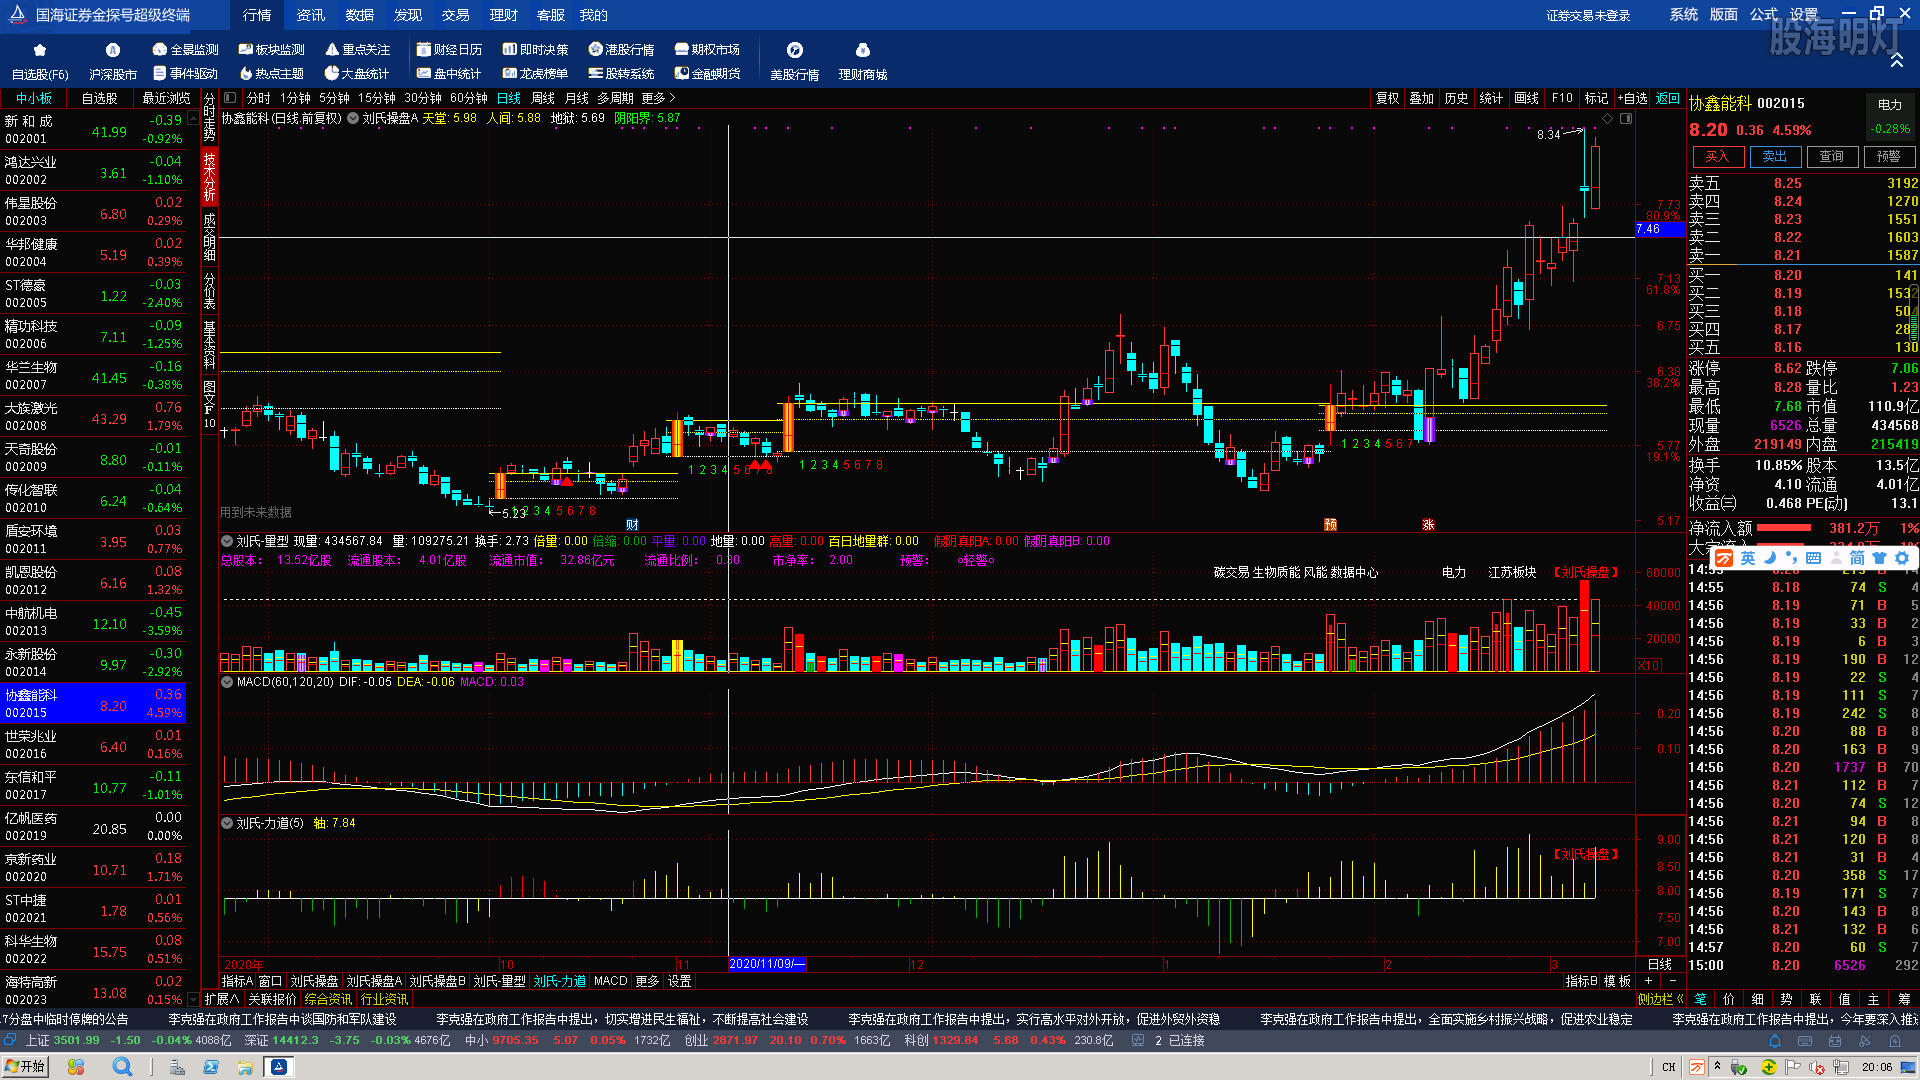
Task: Select 月线 monthly chart
Action: tap(577, 98)
